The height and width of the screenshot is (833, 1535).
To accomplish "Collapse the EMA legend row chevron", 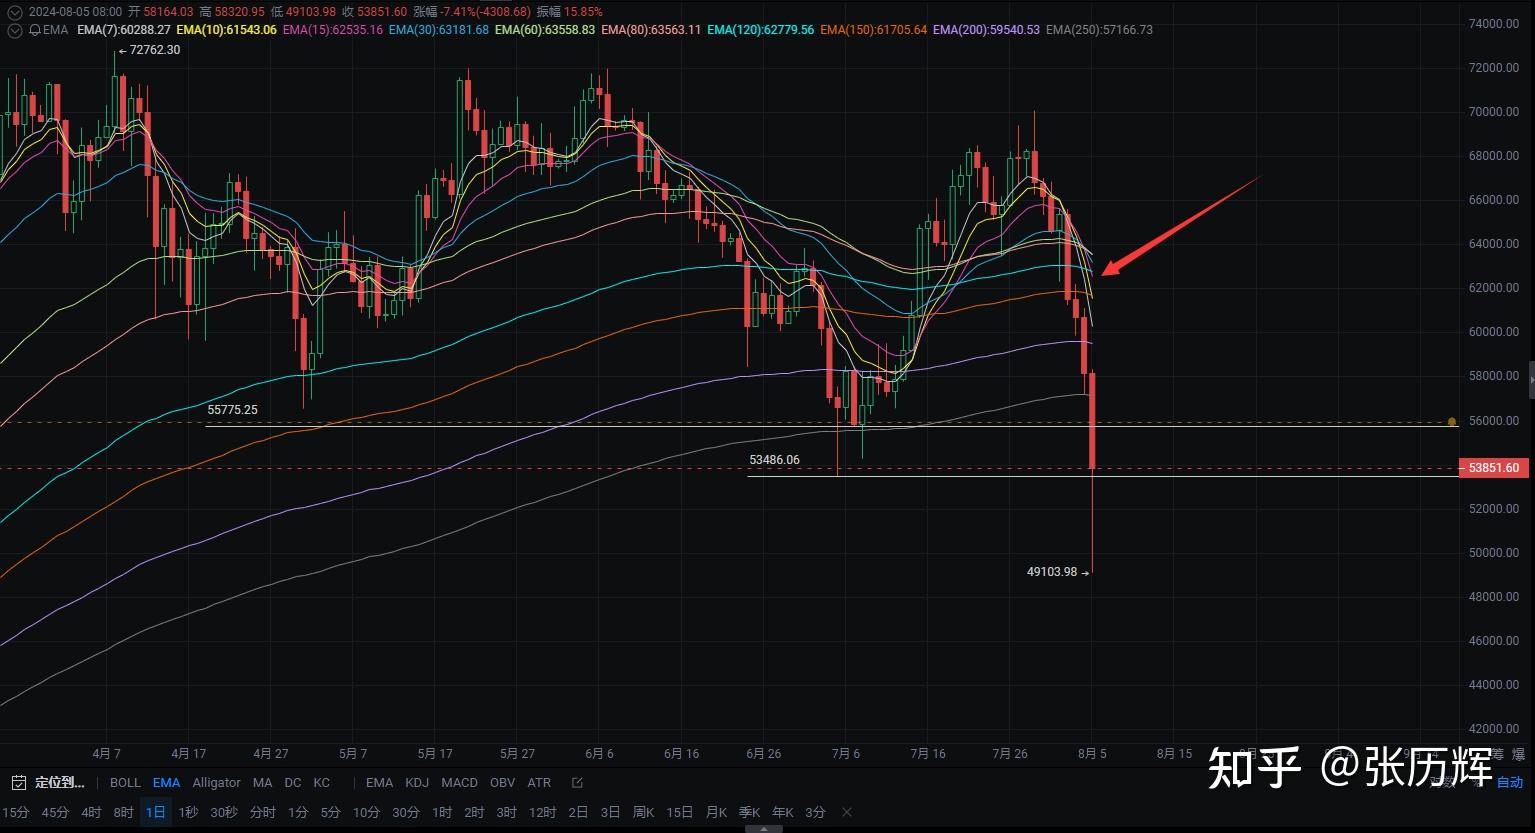I will click(14, 30).
